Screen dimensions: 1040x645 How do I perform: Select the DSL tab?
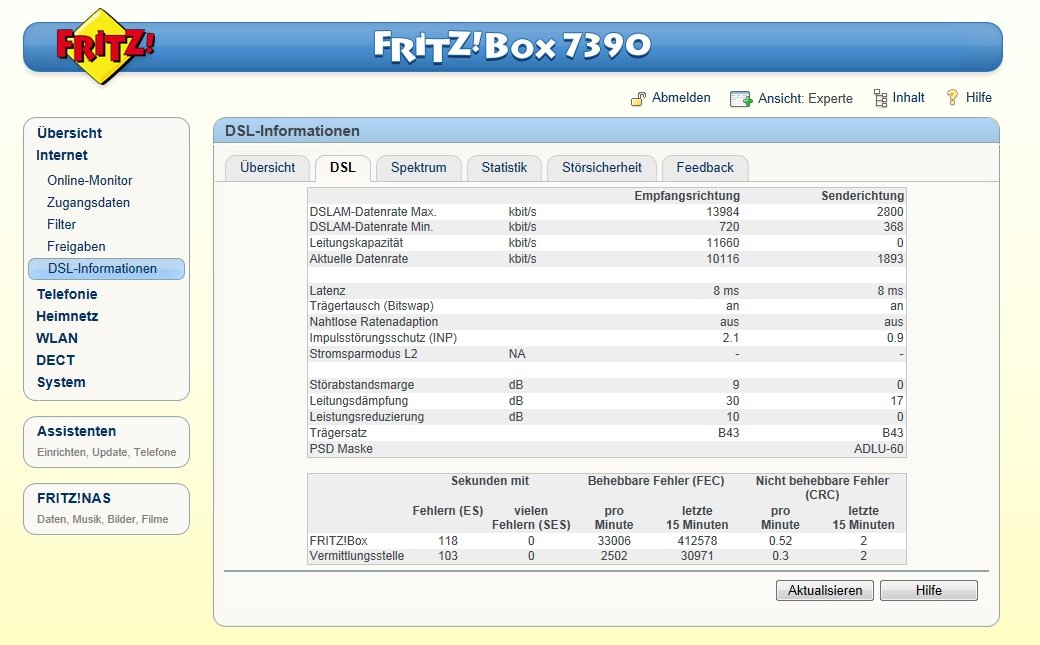pos(342,168)
